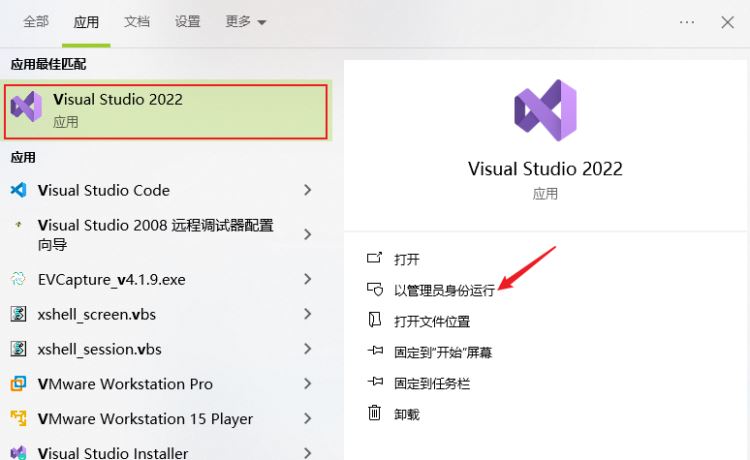Click 打开 to launch Visual Studio 2022
The image size is (750, 460).
tap(407, 259)
